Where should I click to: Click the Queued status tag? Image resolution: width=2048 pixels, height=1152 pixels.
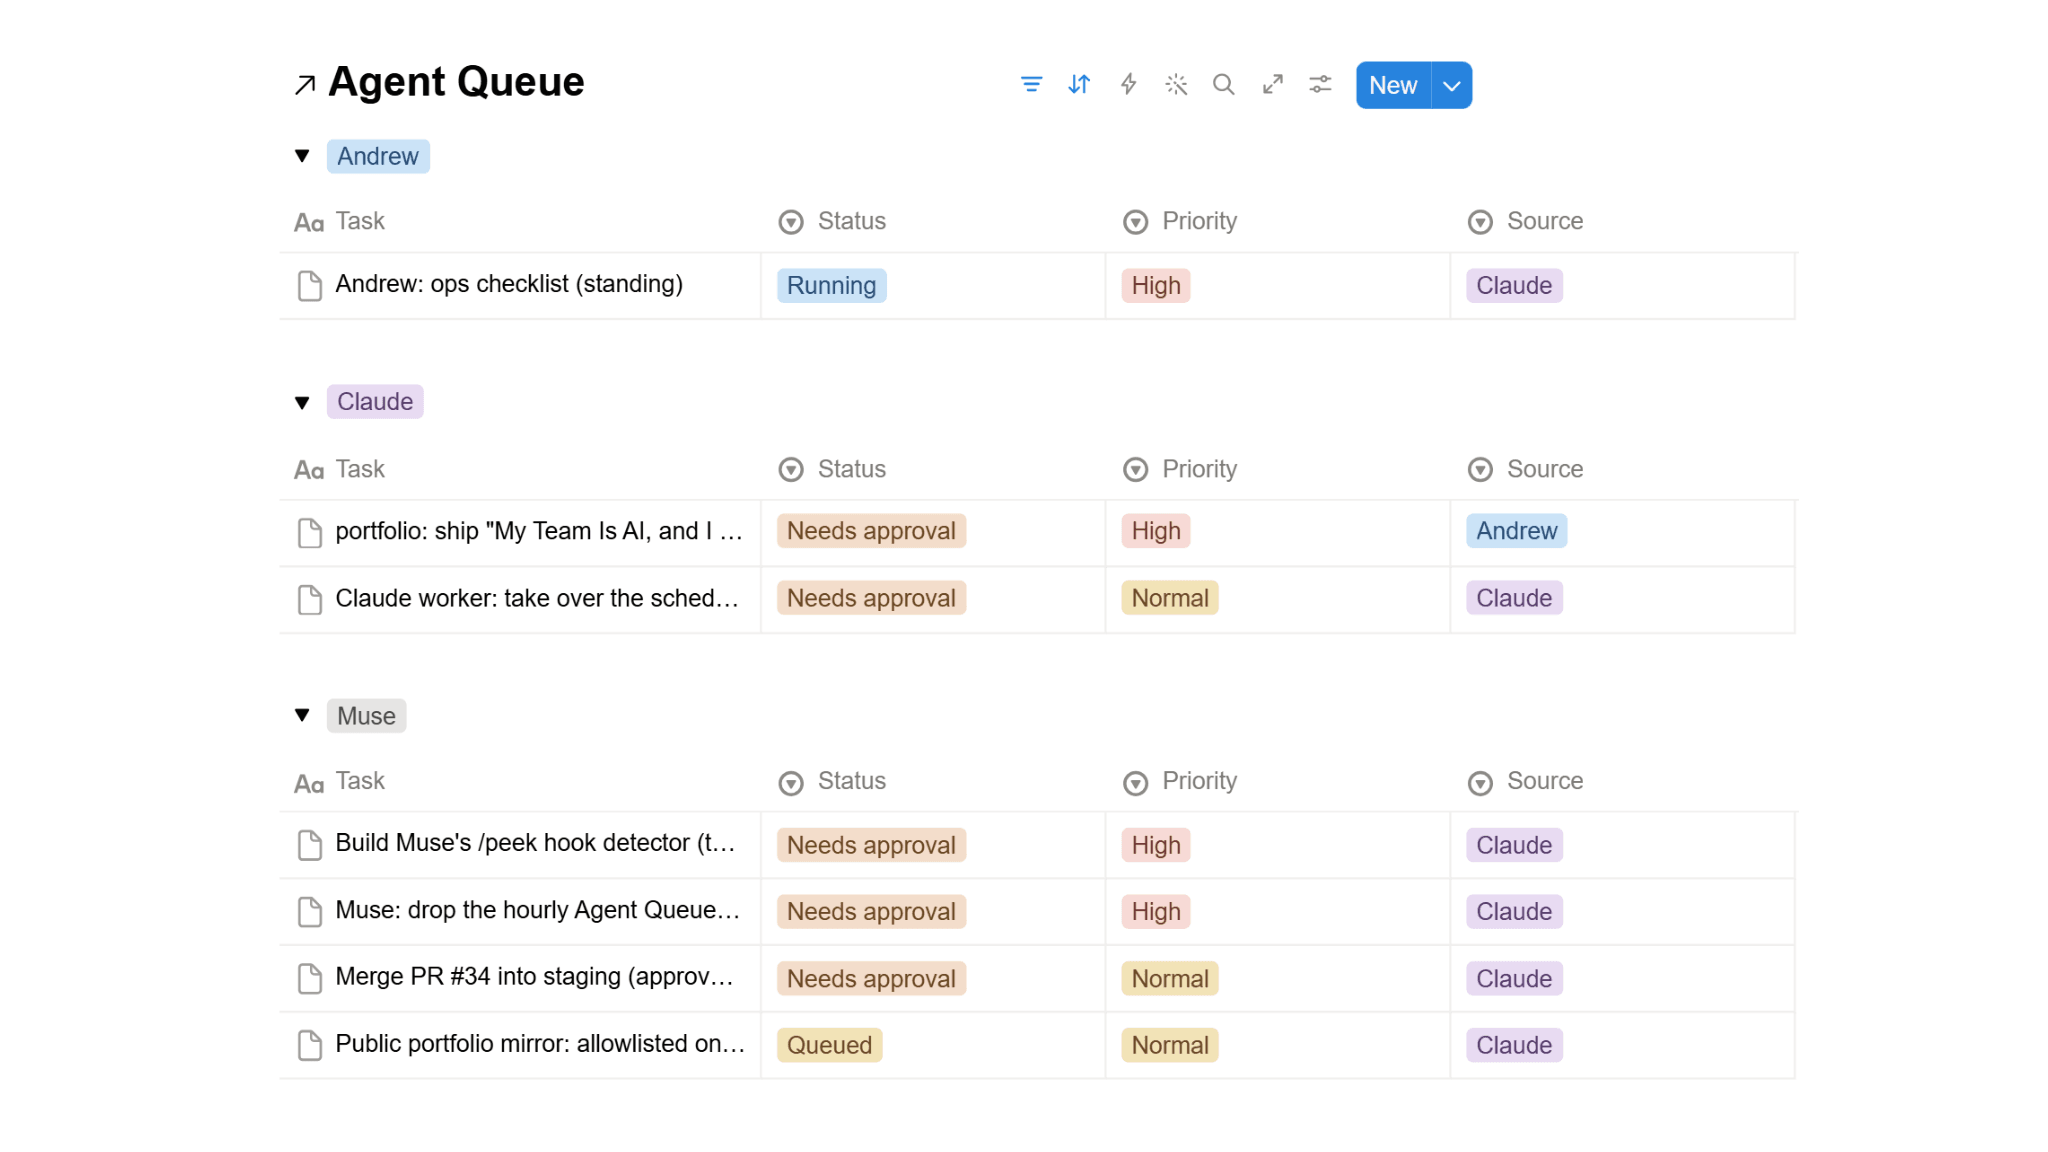[829, 1045]
